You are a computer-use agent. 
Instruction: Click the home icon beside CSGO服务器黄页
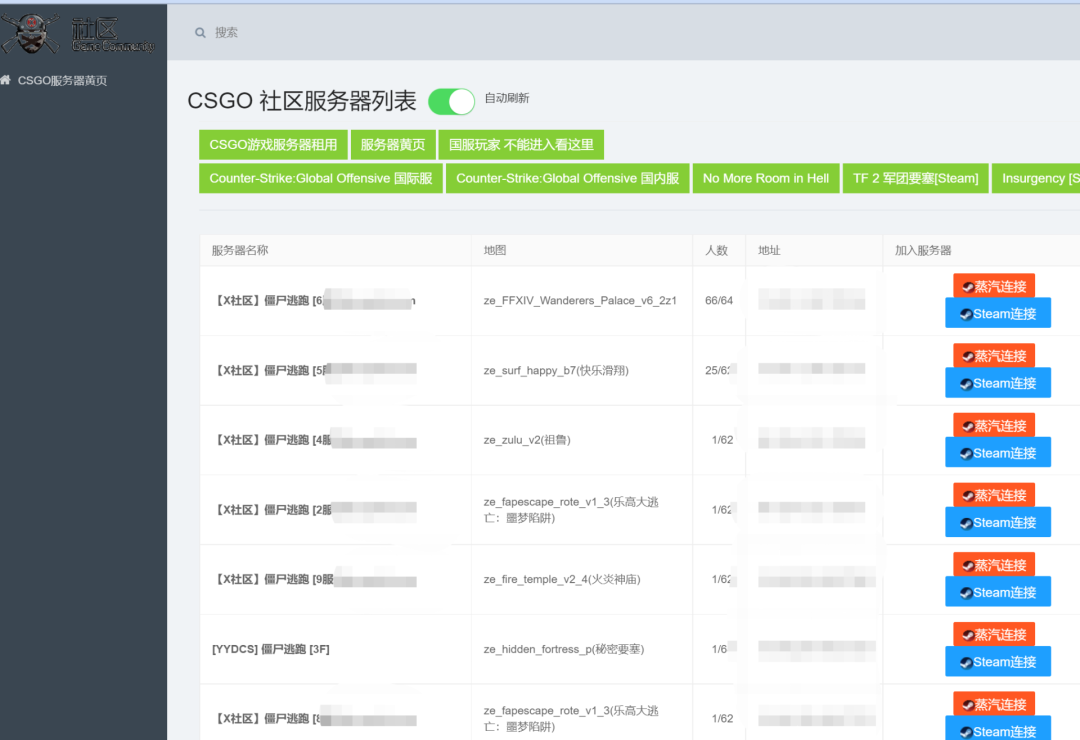click(x=6, y=80)
